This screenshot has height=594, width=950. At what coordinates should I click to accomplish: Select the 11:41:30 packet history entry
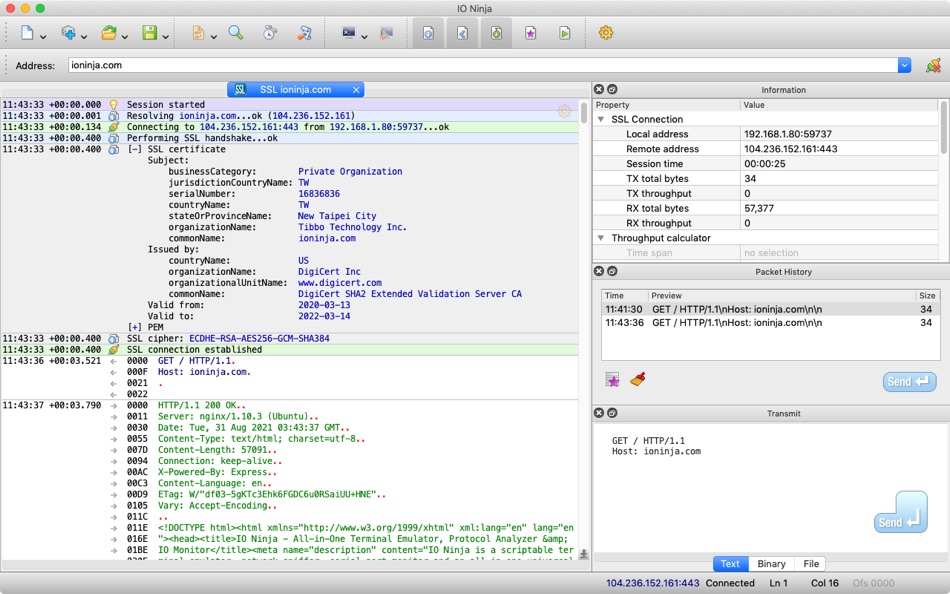point(770,309)
